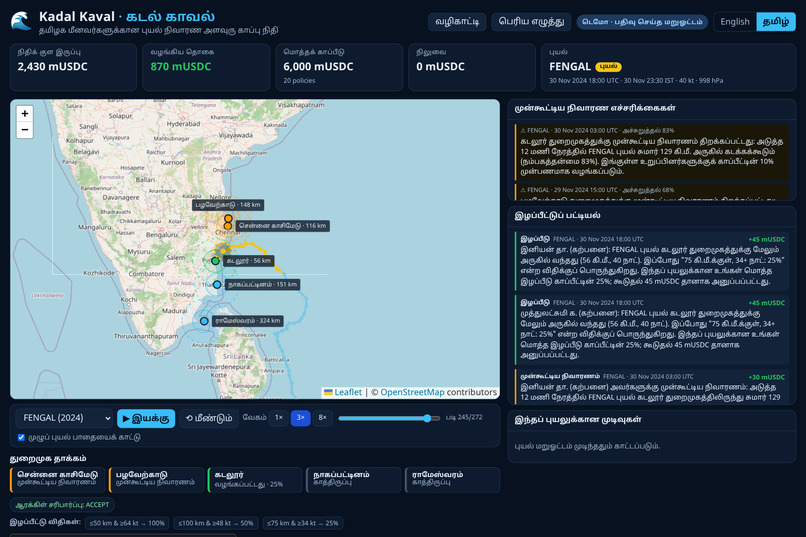Open the OpenStreetMap attribution link
The height and width of the screenshot is (537, 806).
412,392
